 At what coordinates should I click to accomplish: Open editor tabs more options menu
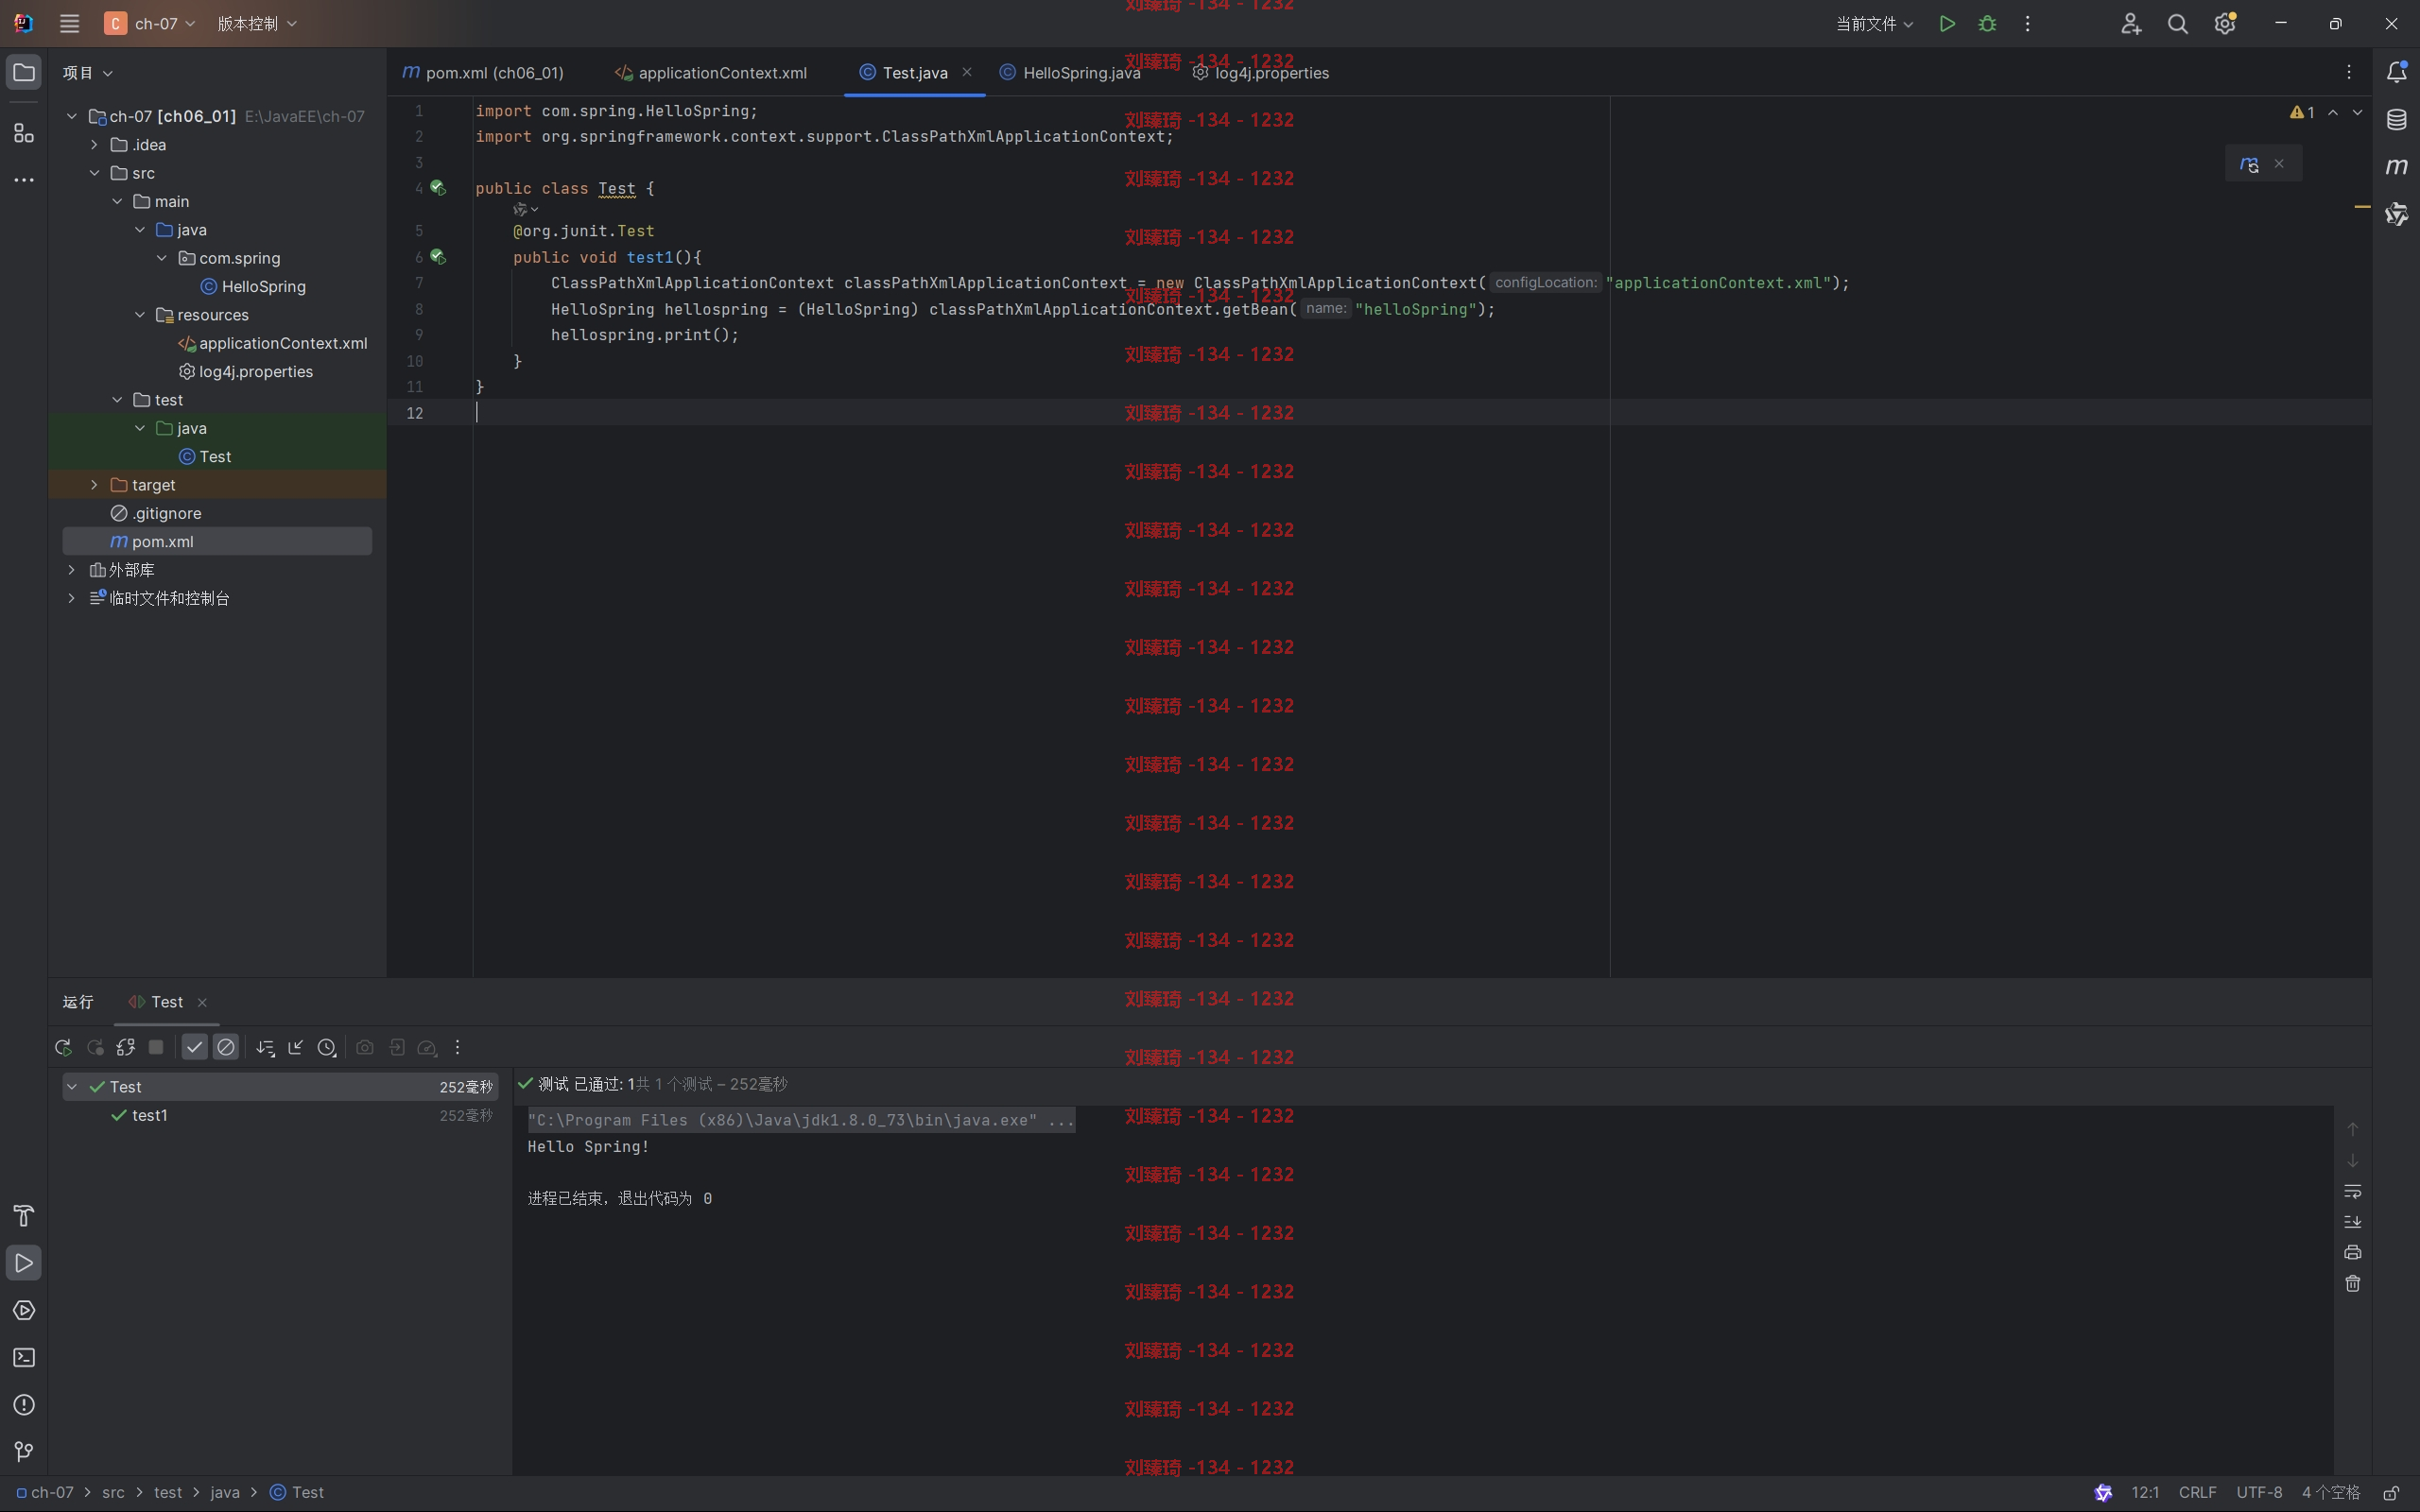click(x=2349, y=72)
